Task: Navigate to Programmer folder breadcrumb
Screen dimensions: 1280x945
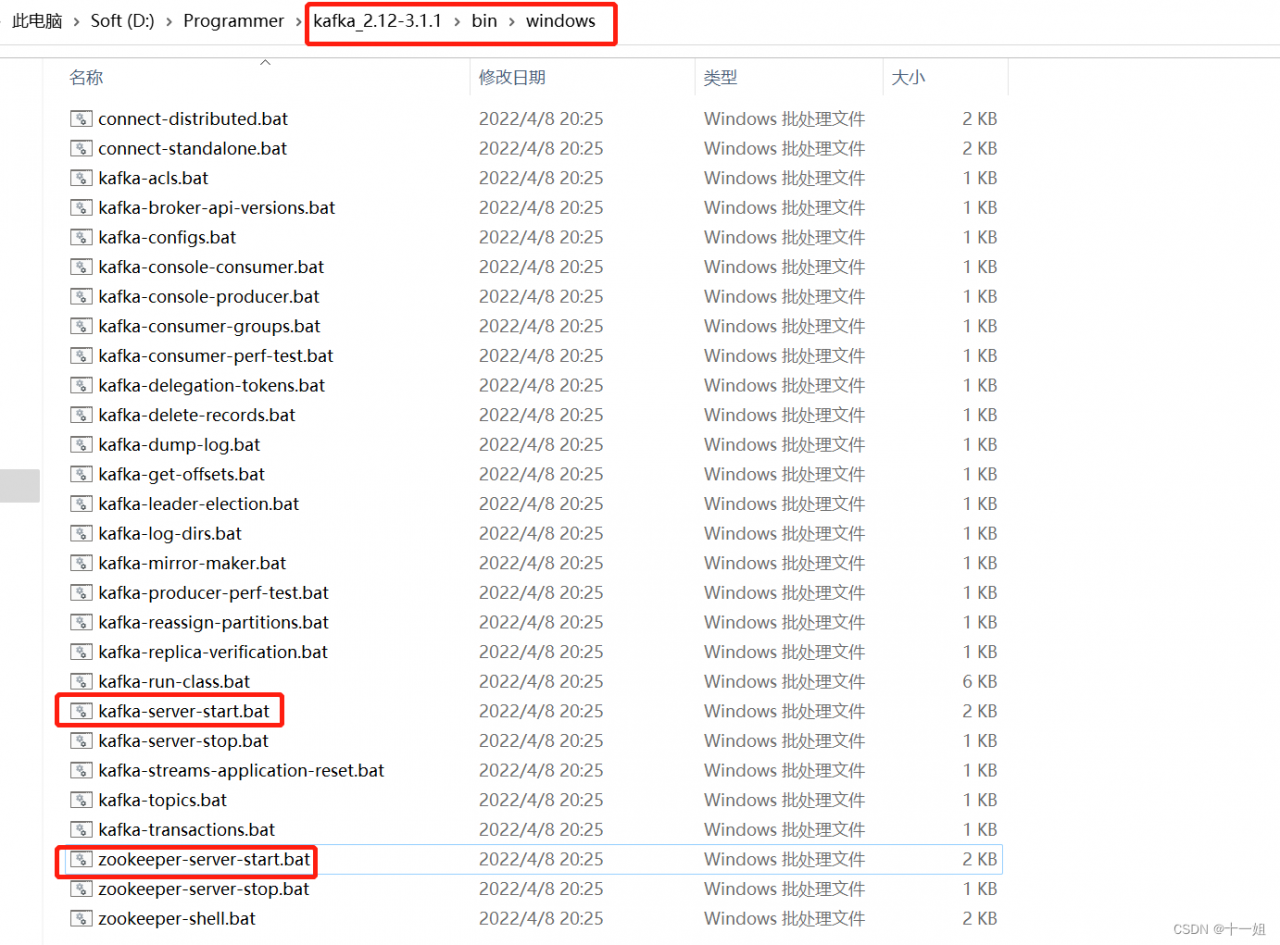Action: tap(234, 22)
